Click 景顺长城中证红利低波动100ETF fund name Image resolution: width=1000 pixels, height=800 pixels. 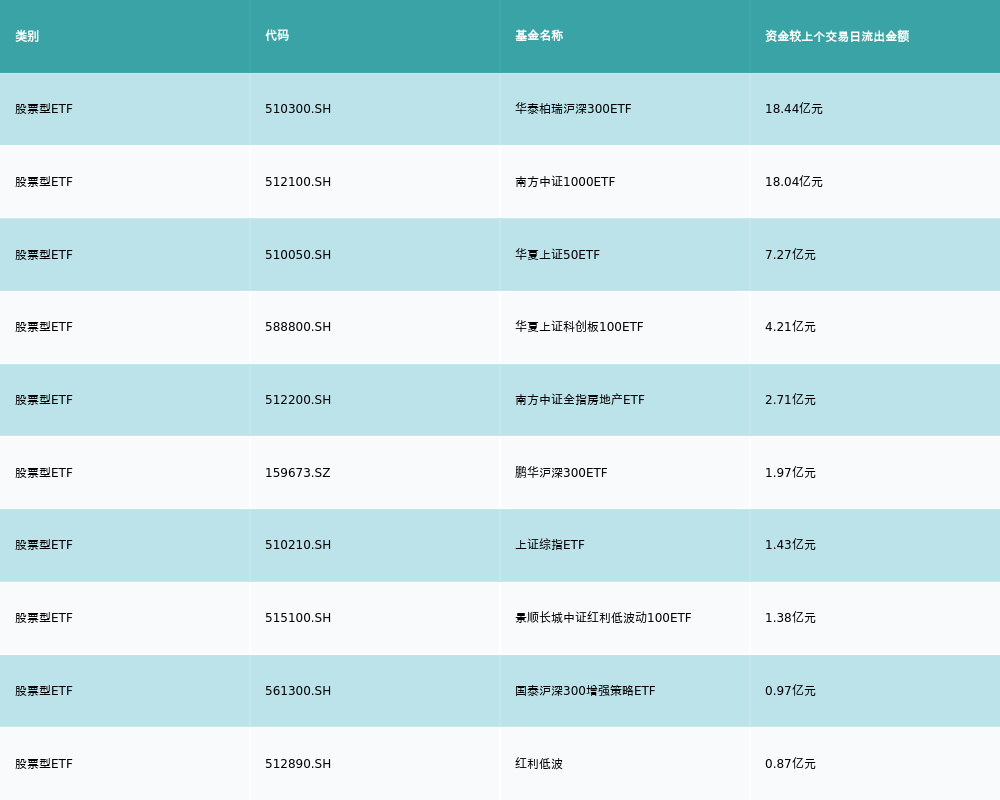coord(603,618)
